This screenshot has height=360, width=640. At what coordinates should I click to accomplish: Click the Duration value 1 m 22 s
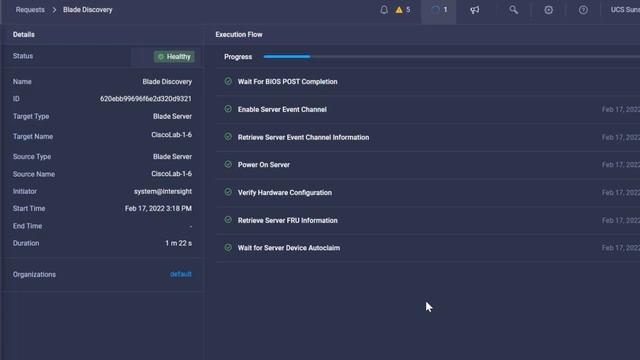178,243
